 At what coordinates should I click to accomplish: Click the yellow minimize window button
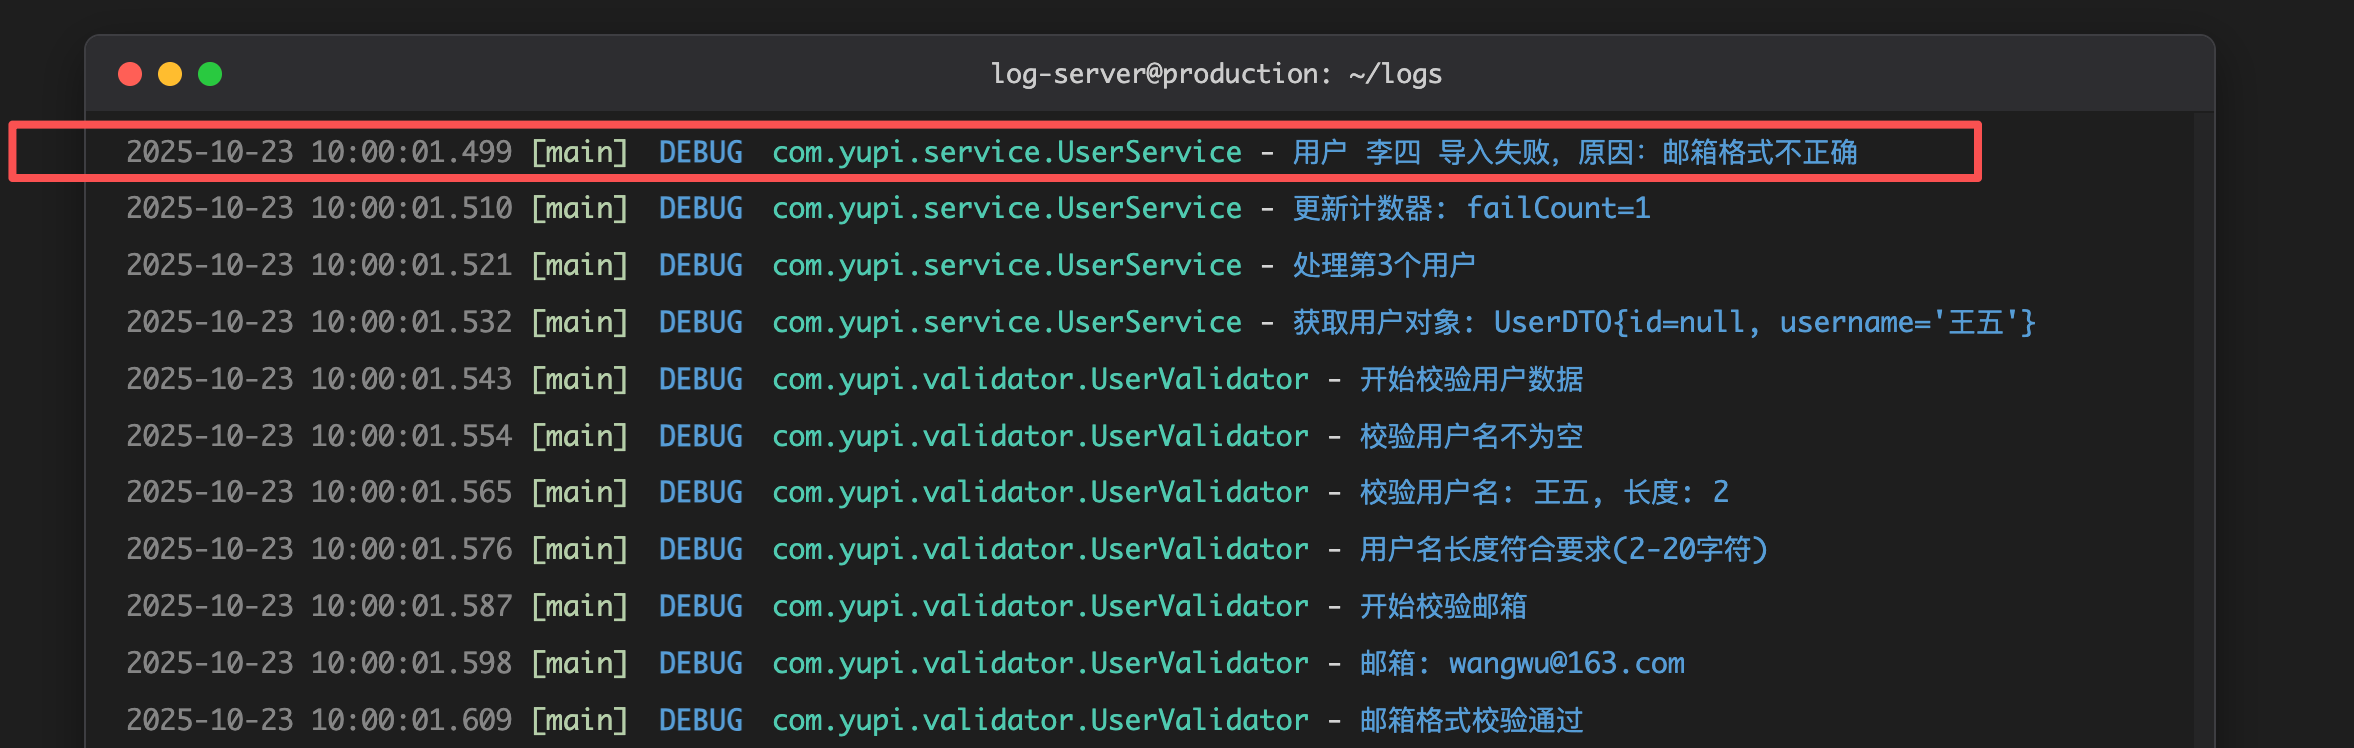coord(170,74)
